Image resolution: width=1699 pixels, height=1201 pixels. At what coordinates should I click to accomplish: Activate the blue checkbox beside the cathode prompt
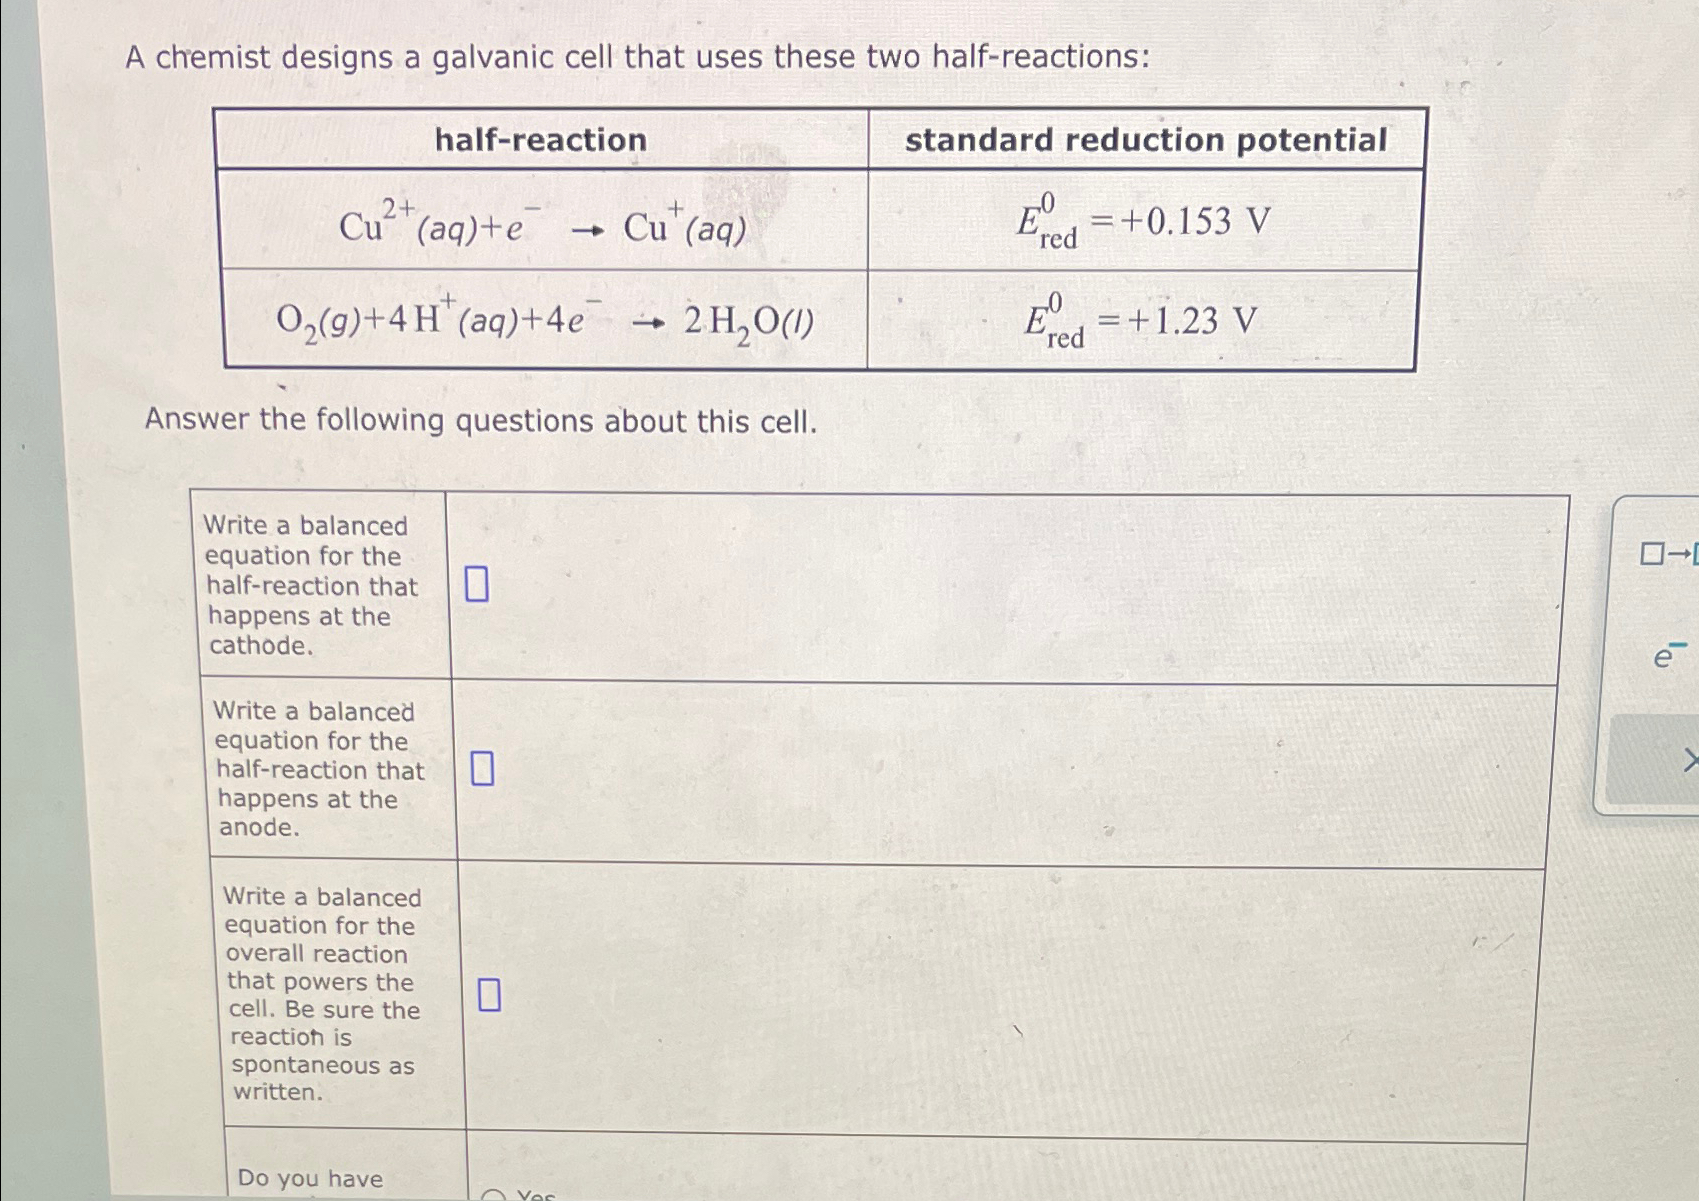tap(477, 586)
